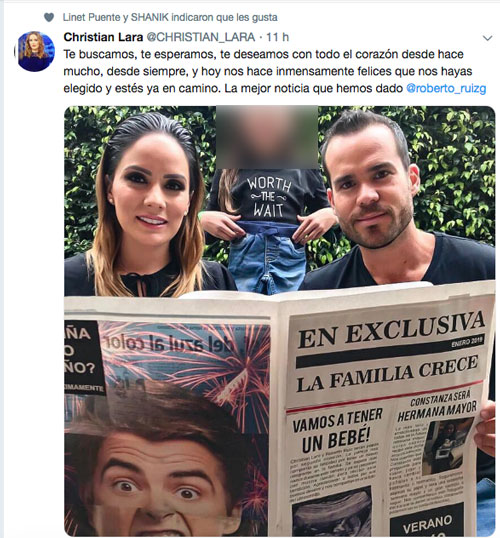Viewport: 500px width, 538px height.
Task: Click the 'WORTH THE WAIT' shirt in the photo
Action: click(x=269, y=197)
